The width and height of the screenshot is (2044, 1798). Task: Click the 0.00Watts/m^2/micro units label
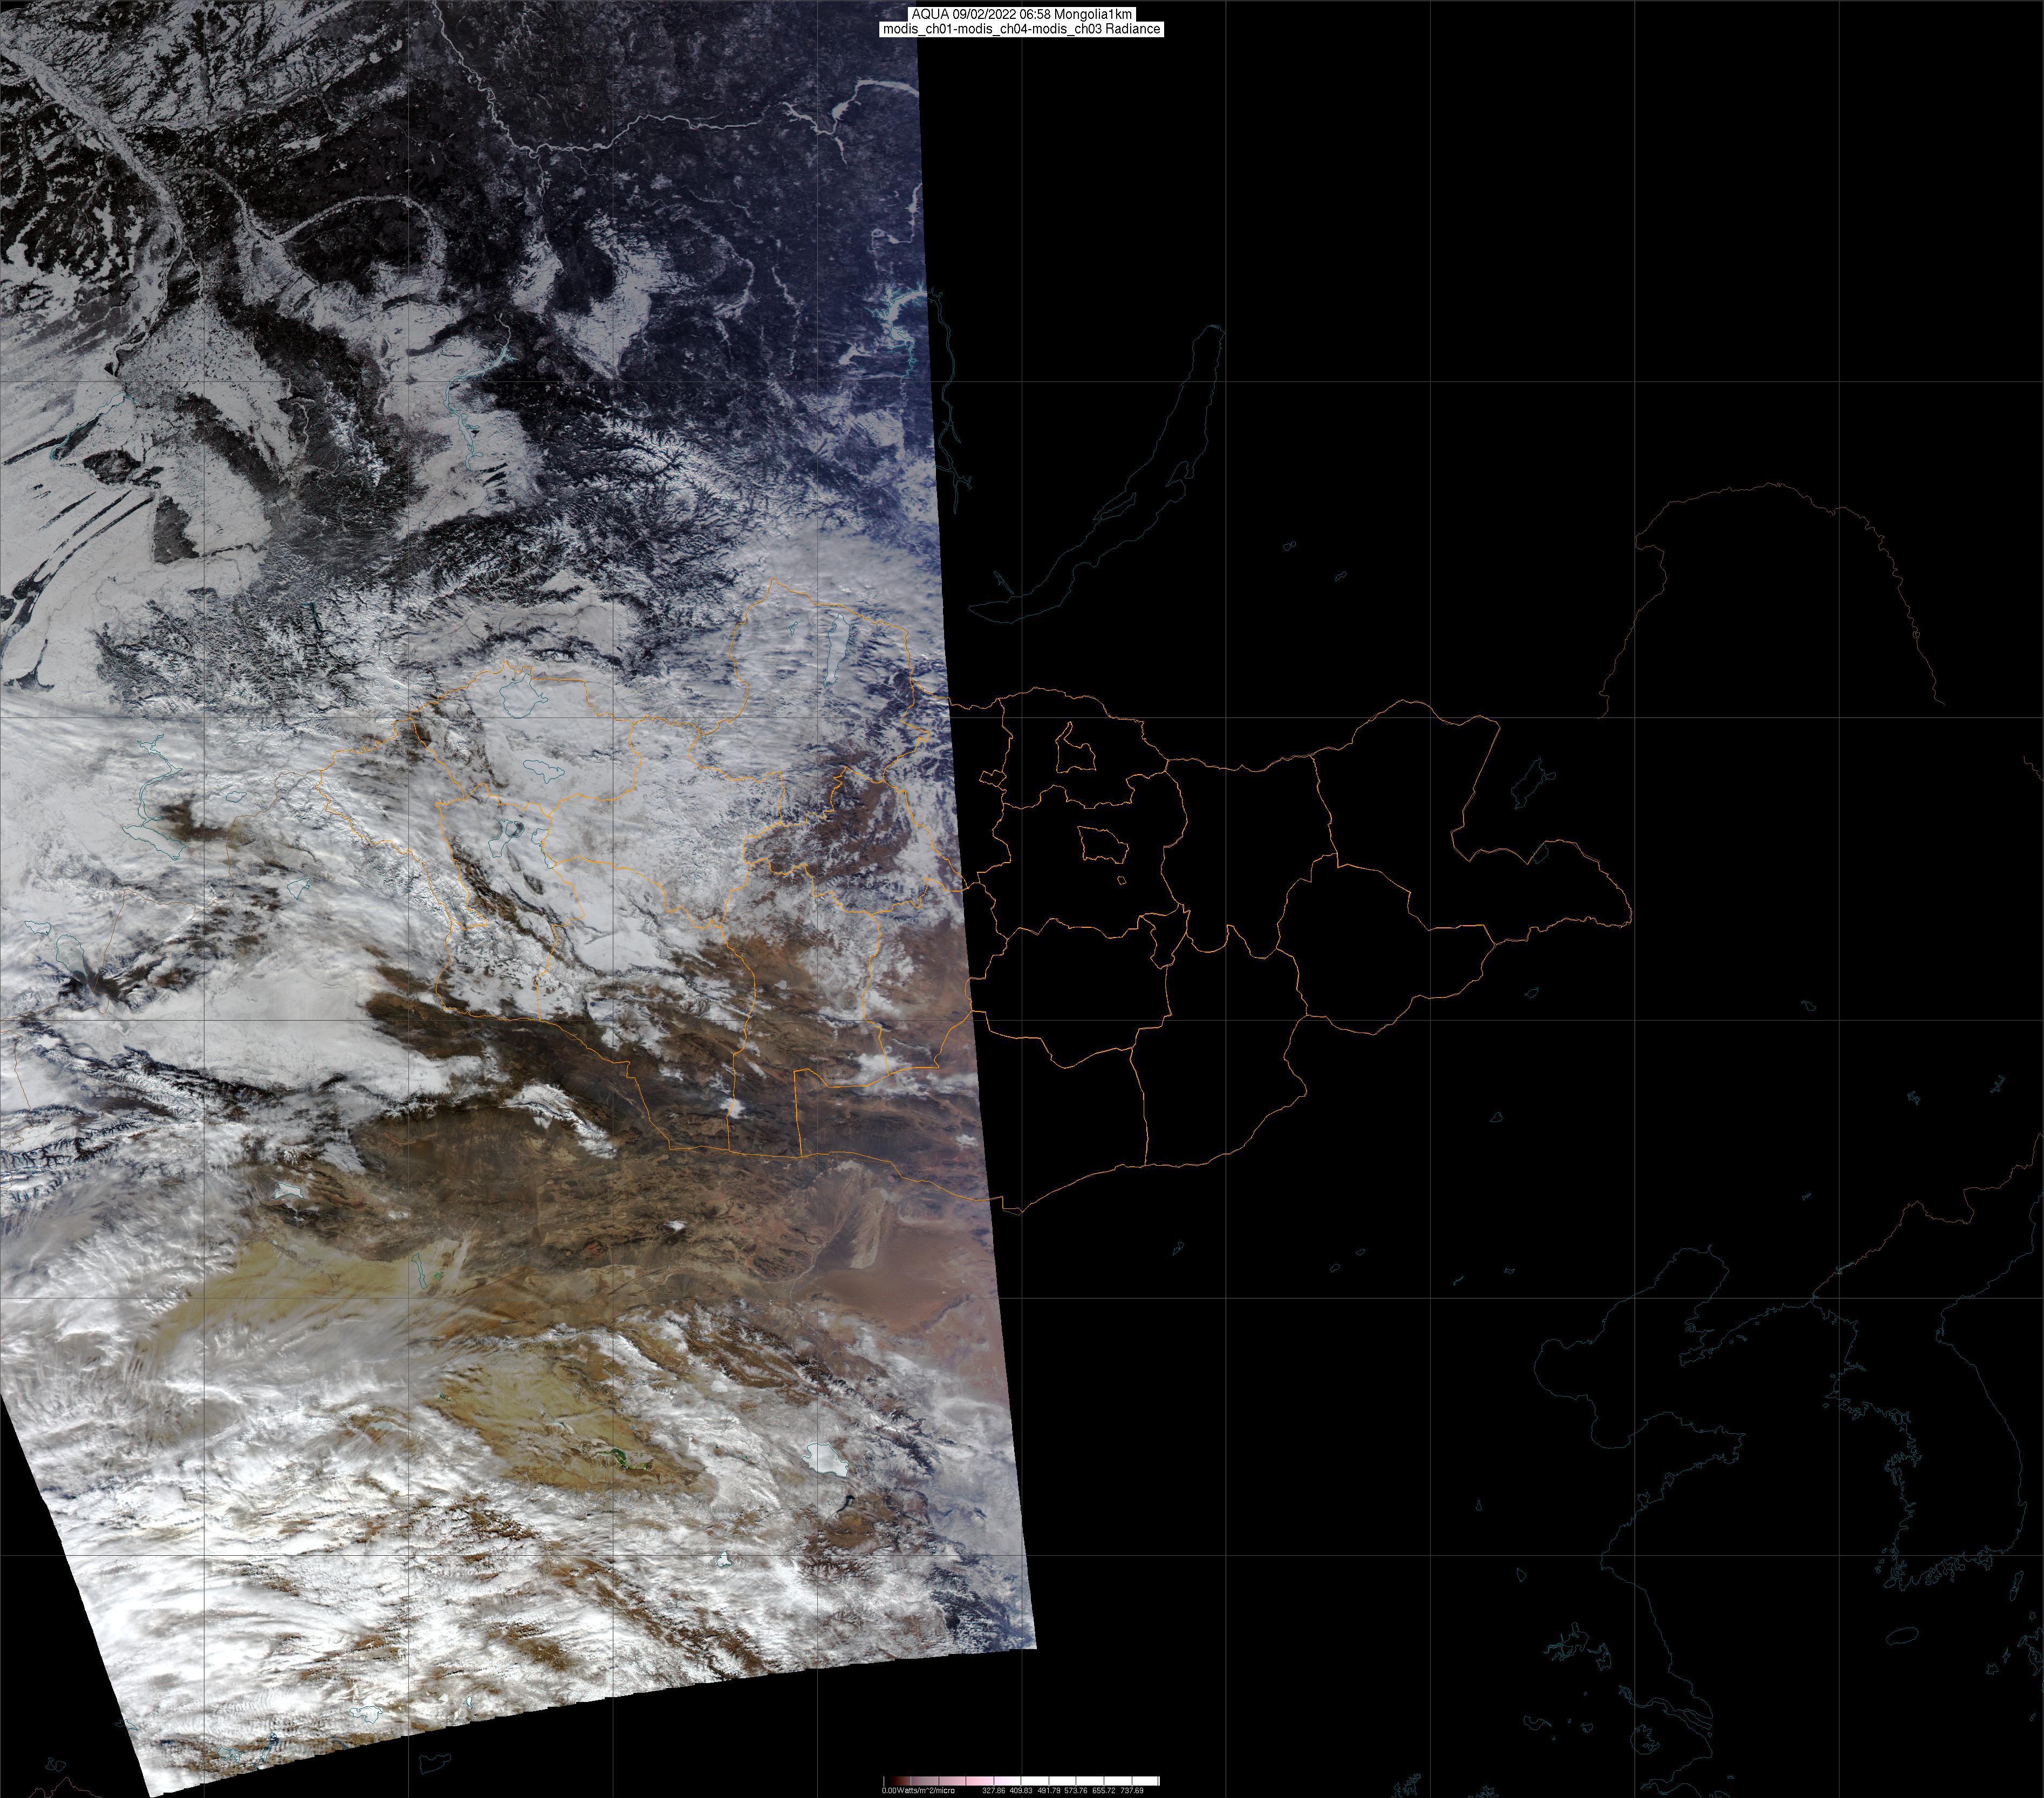coord(918,1790)
